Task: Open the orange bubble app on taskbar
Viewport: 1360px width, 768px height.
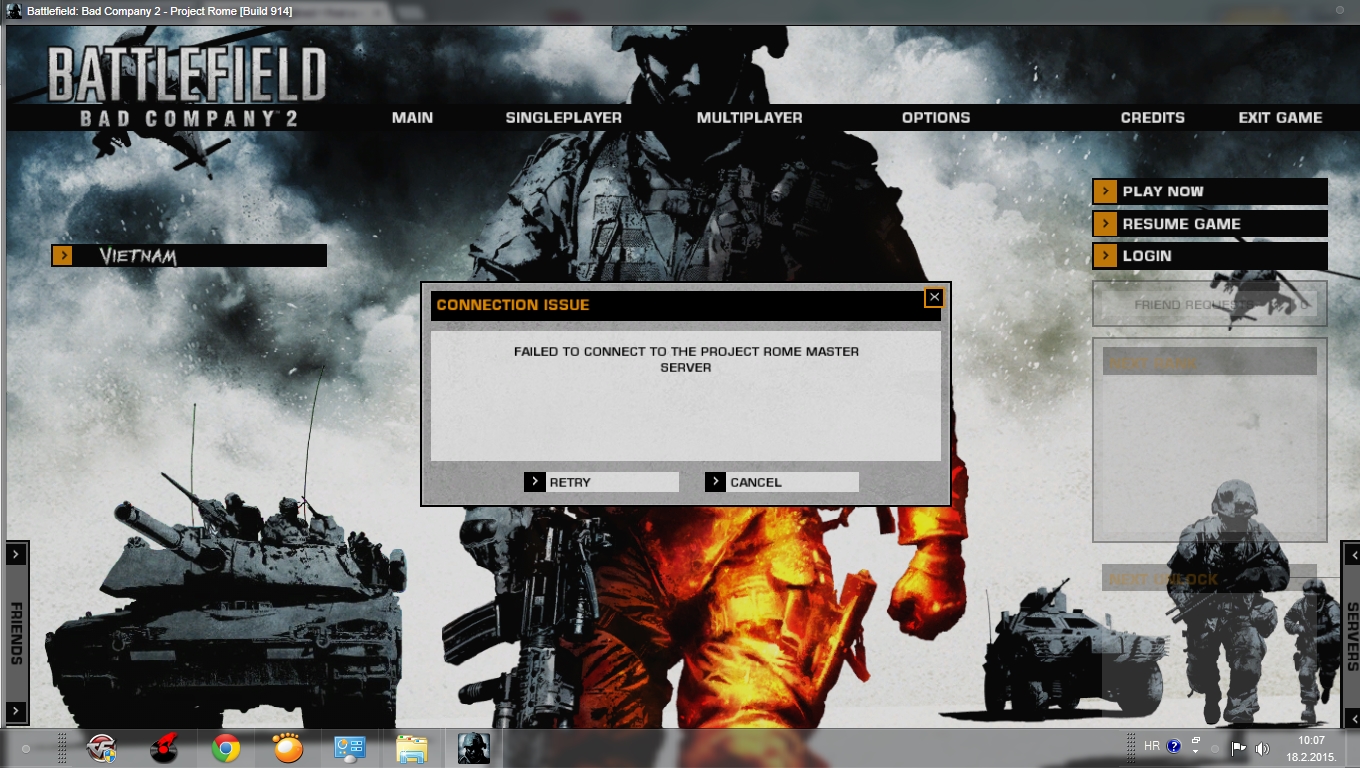Action: pos(288,748)
